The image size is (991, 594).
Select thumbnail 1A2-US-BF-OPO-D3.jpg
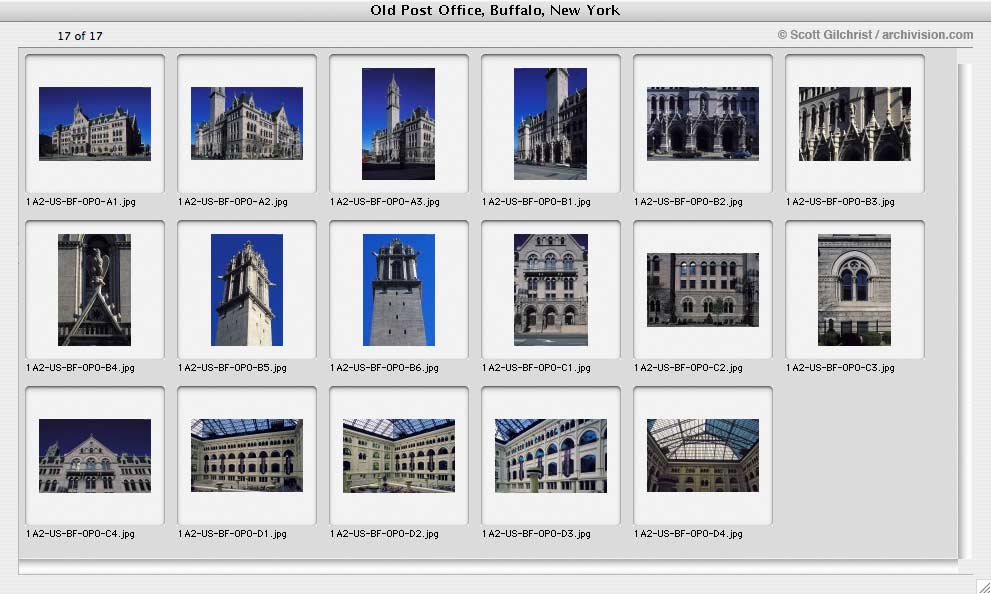tap(551, 456)
